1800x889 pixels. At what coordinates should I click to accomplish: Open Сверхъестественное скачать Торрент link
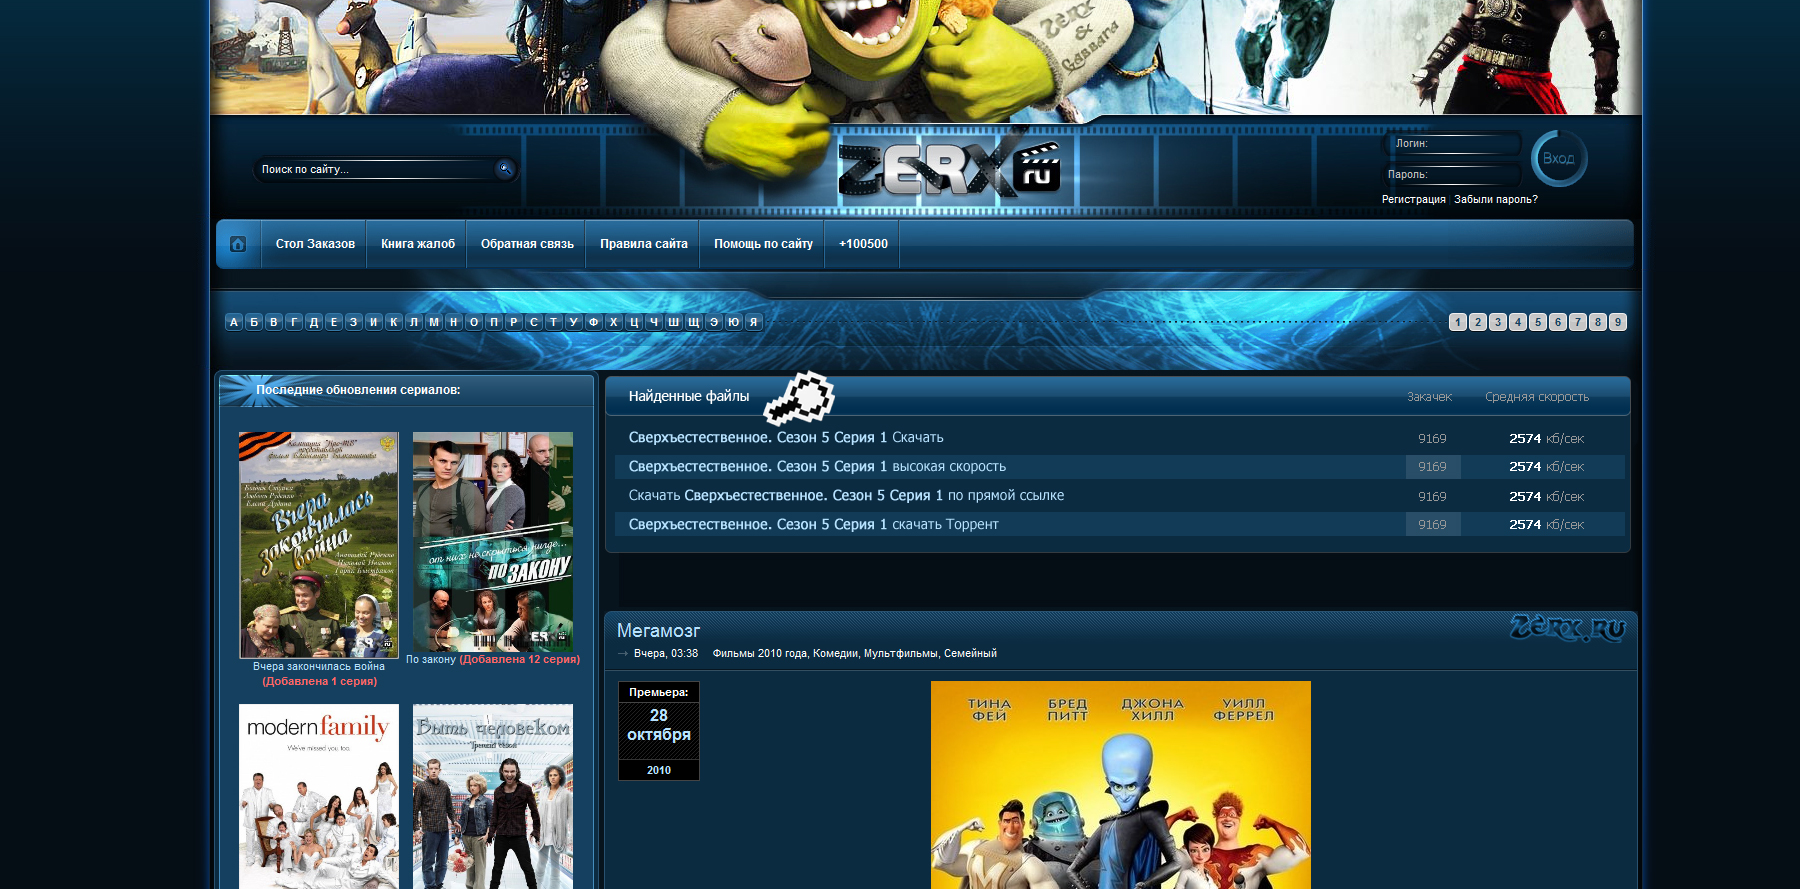click(x=813, y=524)
